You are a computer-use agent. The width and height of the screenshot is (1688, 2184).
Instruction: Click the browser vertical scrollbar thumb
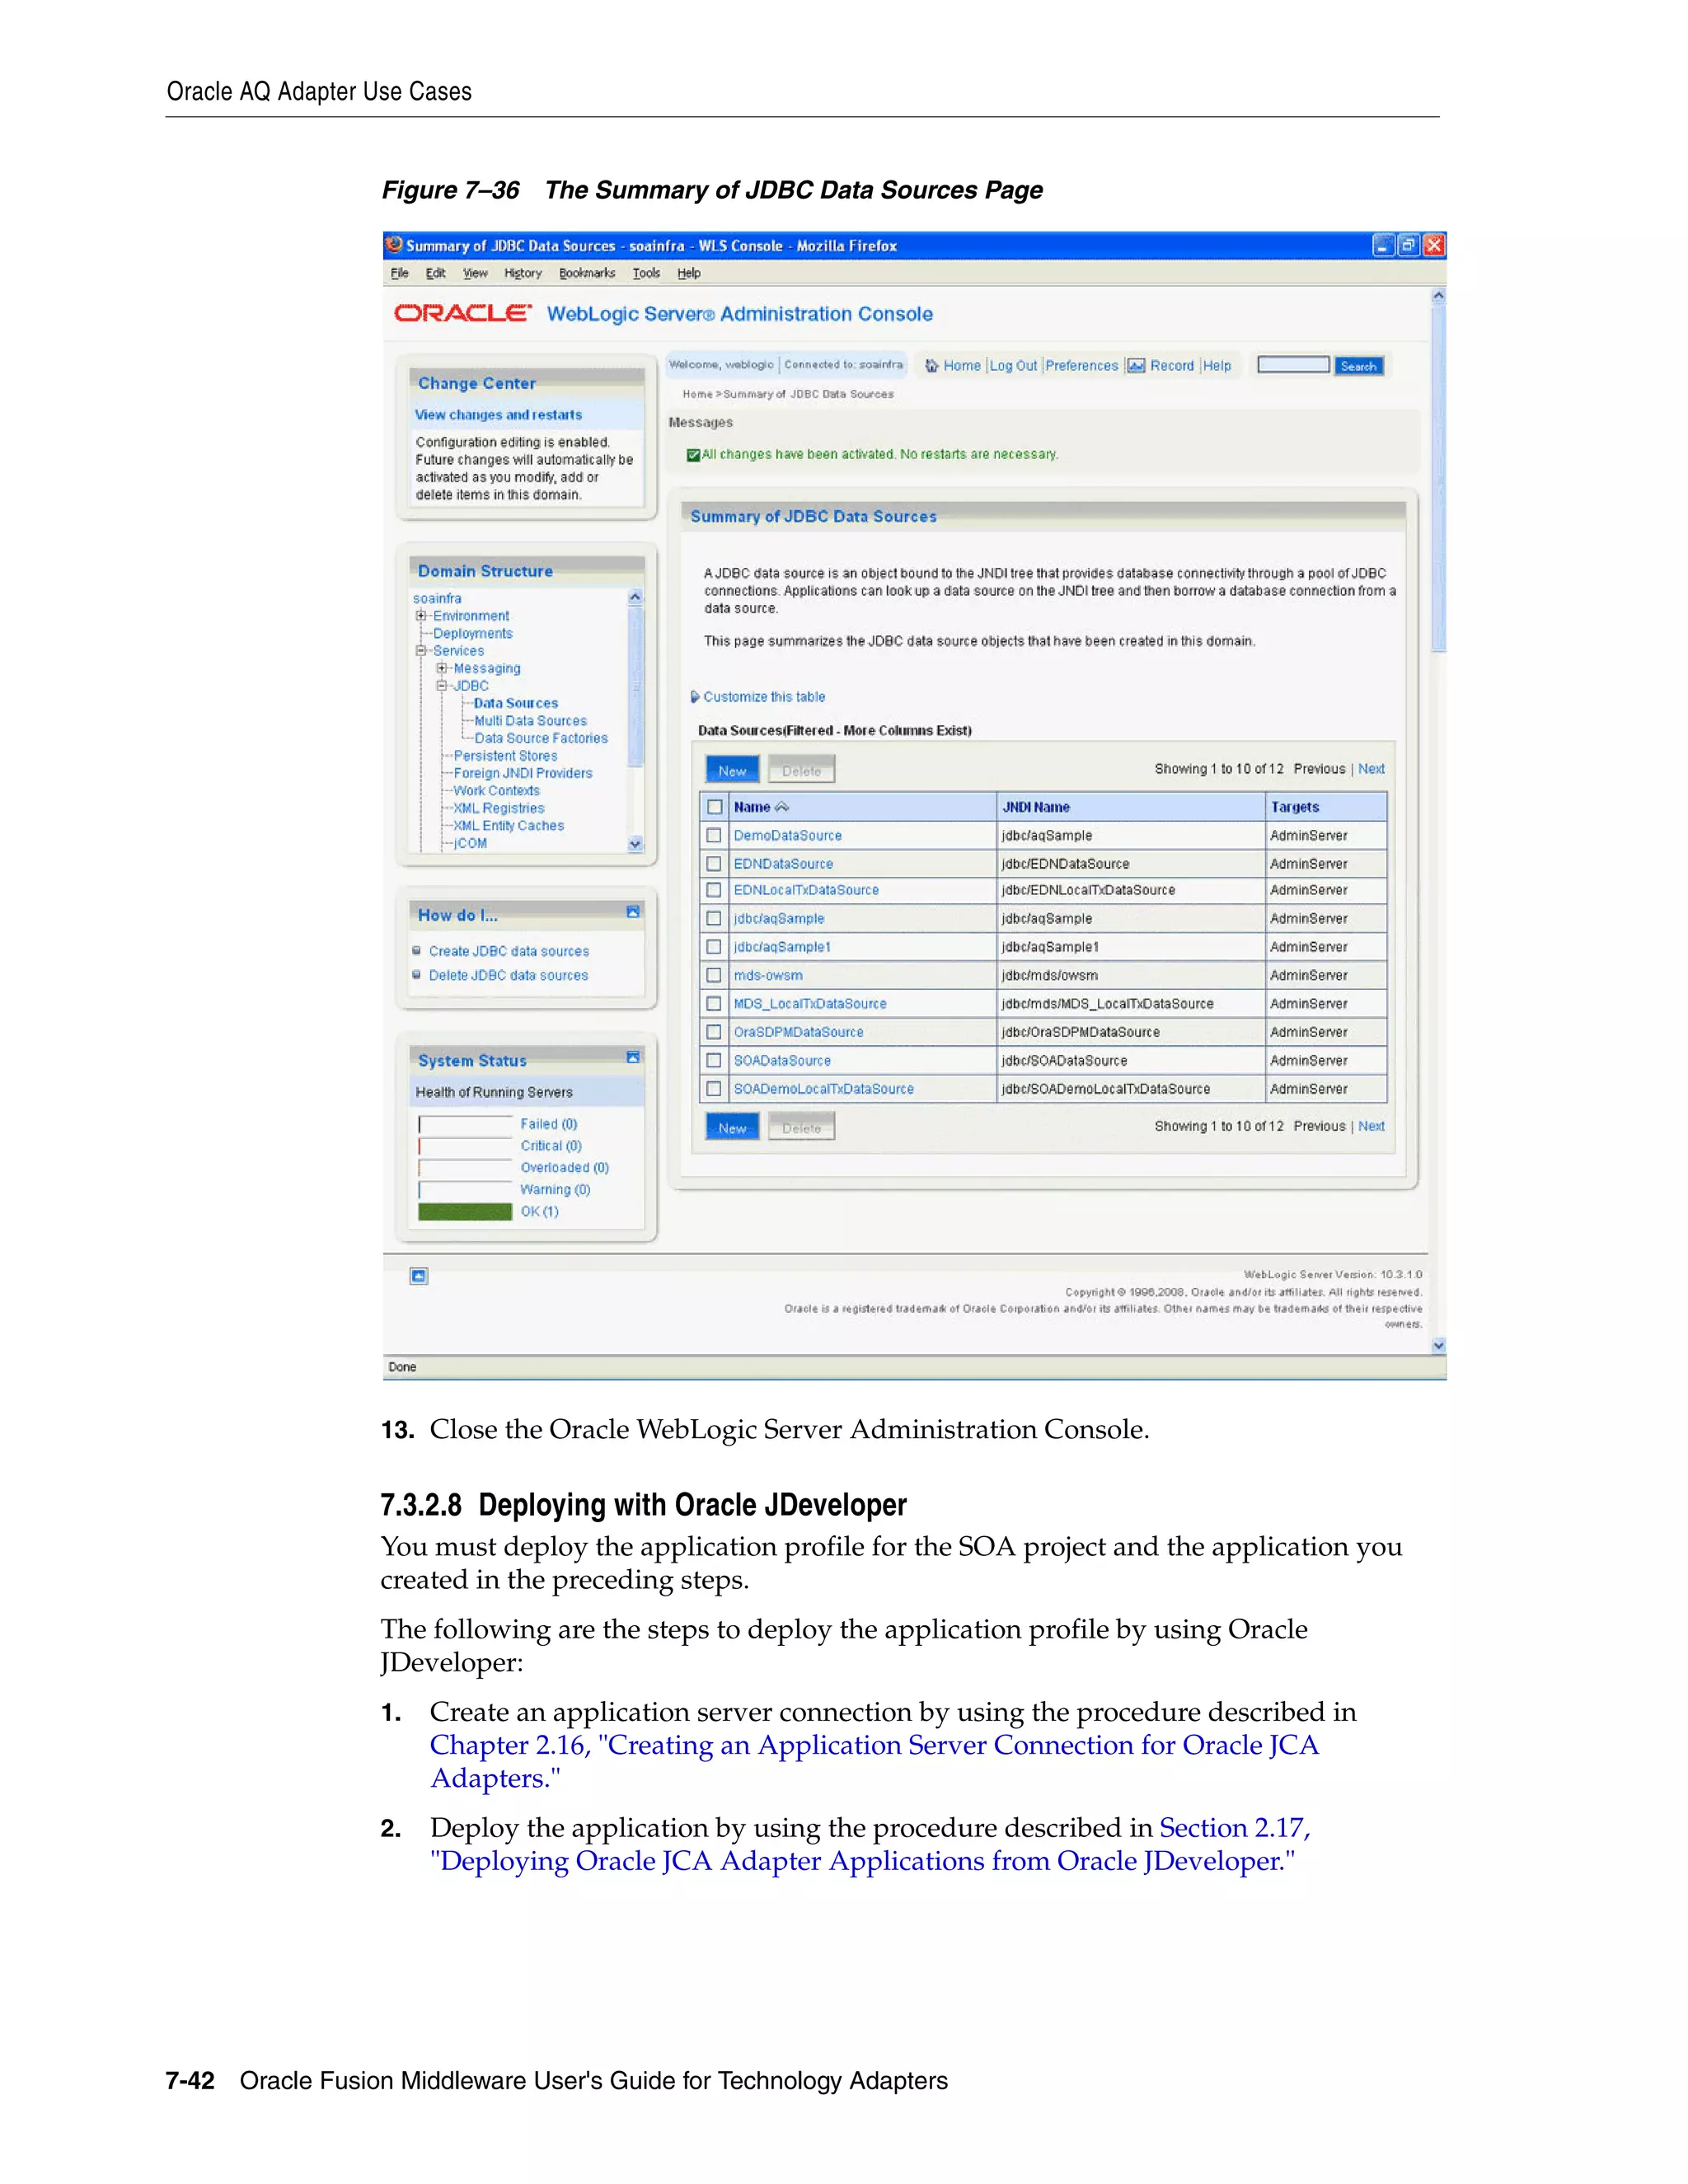tap(1438, 480)
